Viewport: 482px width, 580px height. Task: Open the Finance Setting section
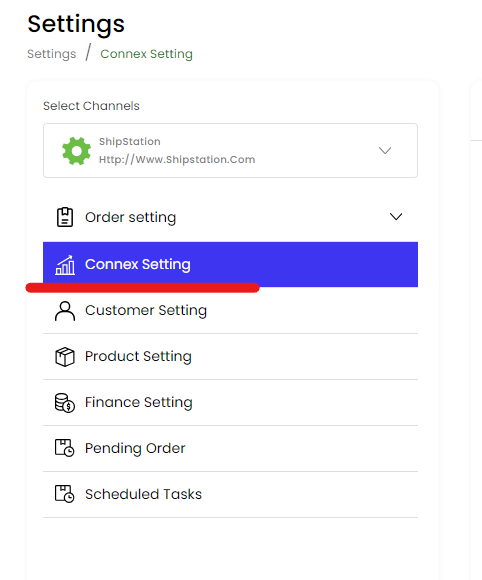tap(230, 402)
